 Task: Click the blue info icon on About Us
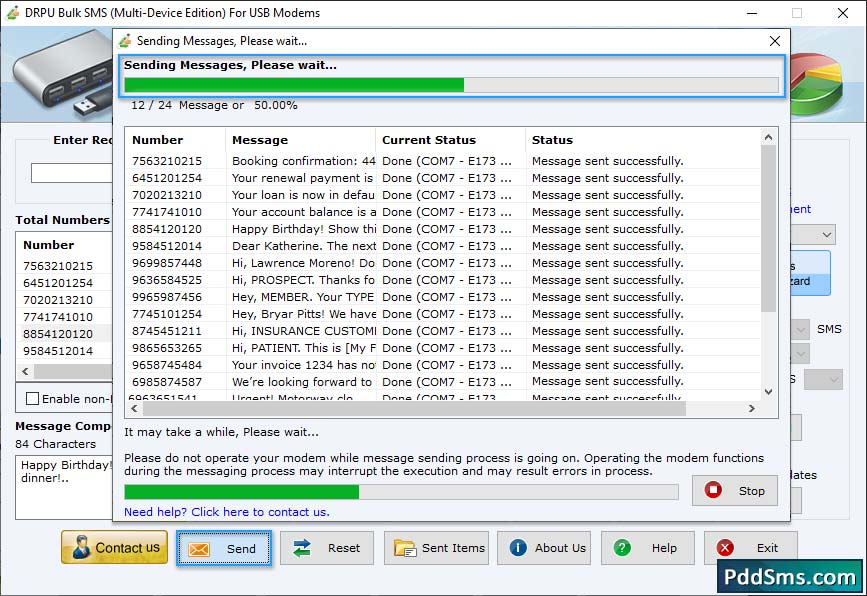[x=518, y=547]
